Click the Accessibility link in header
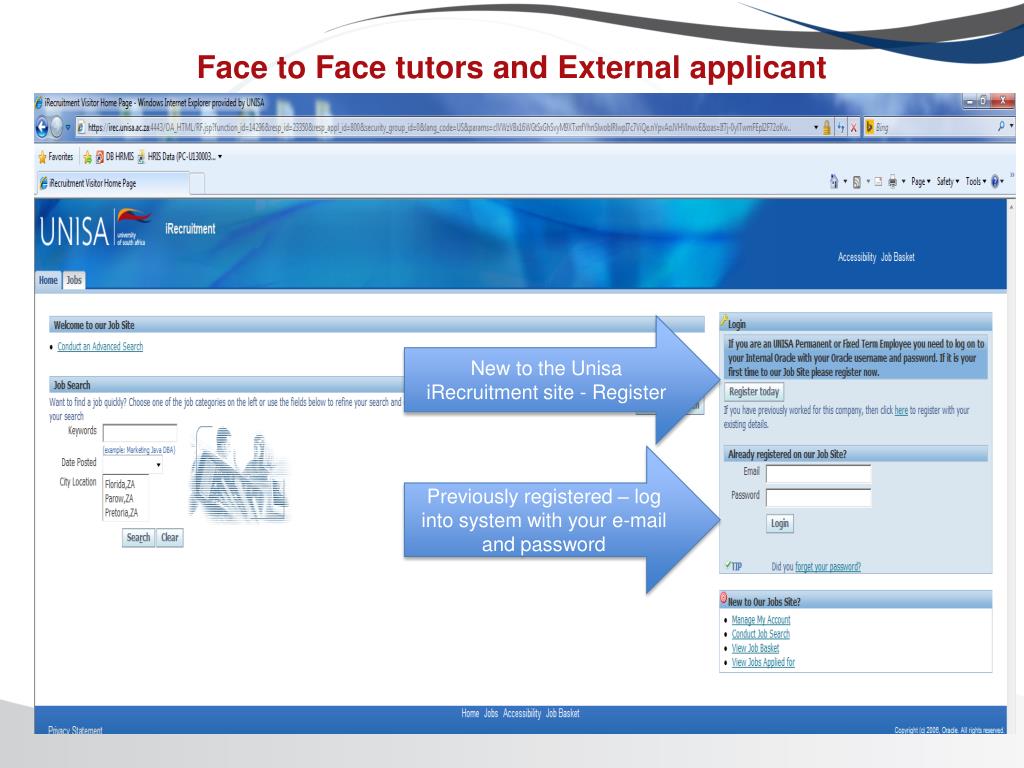Image resolution: width=1024 pixels, height=768 pixels. pyautogui.click(x=857, y=257)
